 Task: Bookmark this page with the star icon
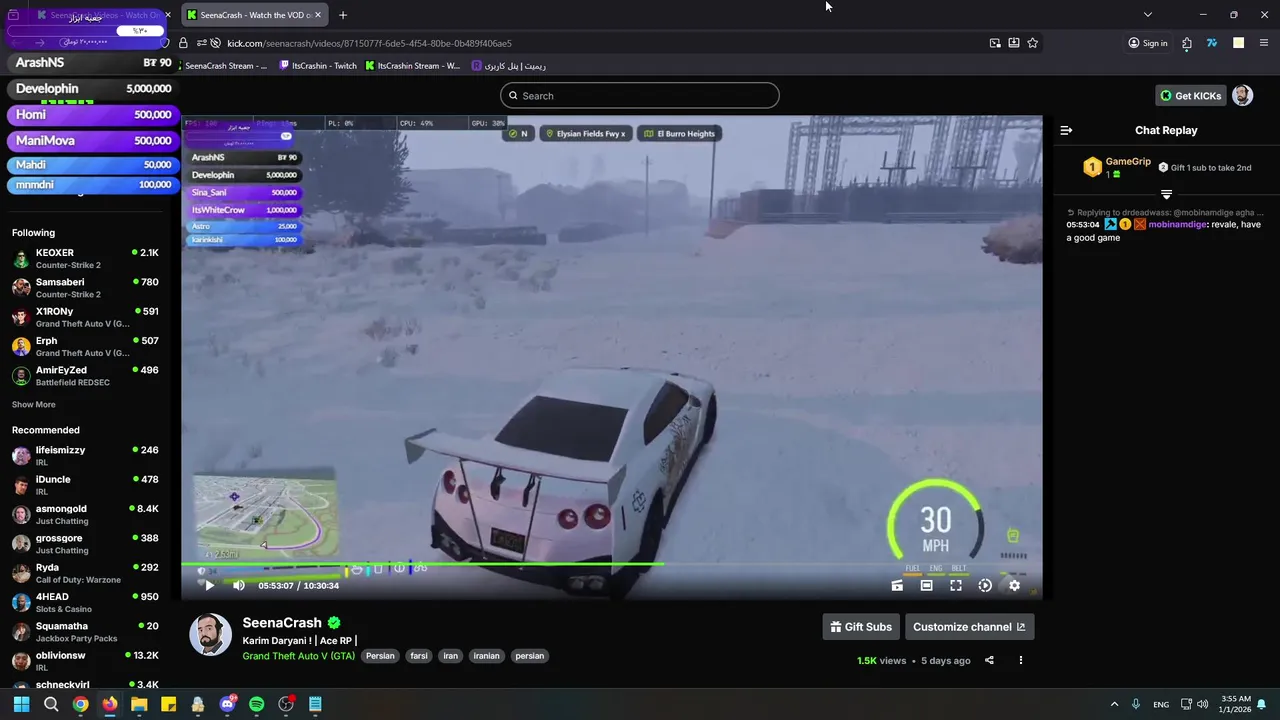(1033, 43)
